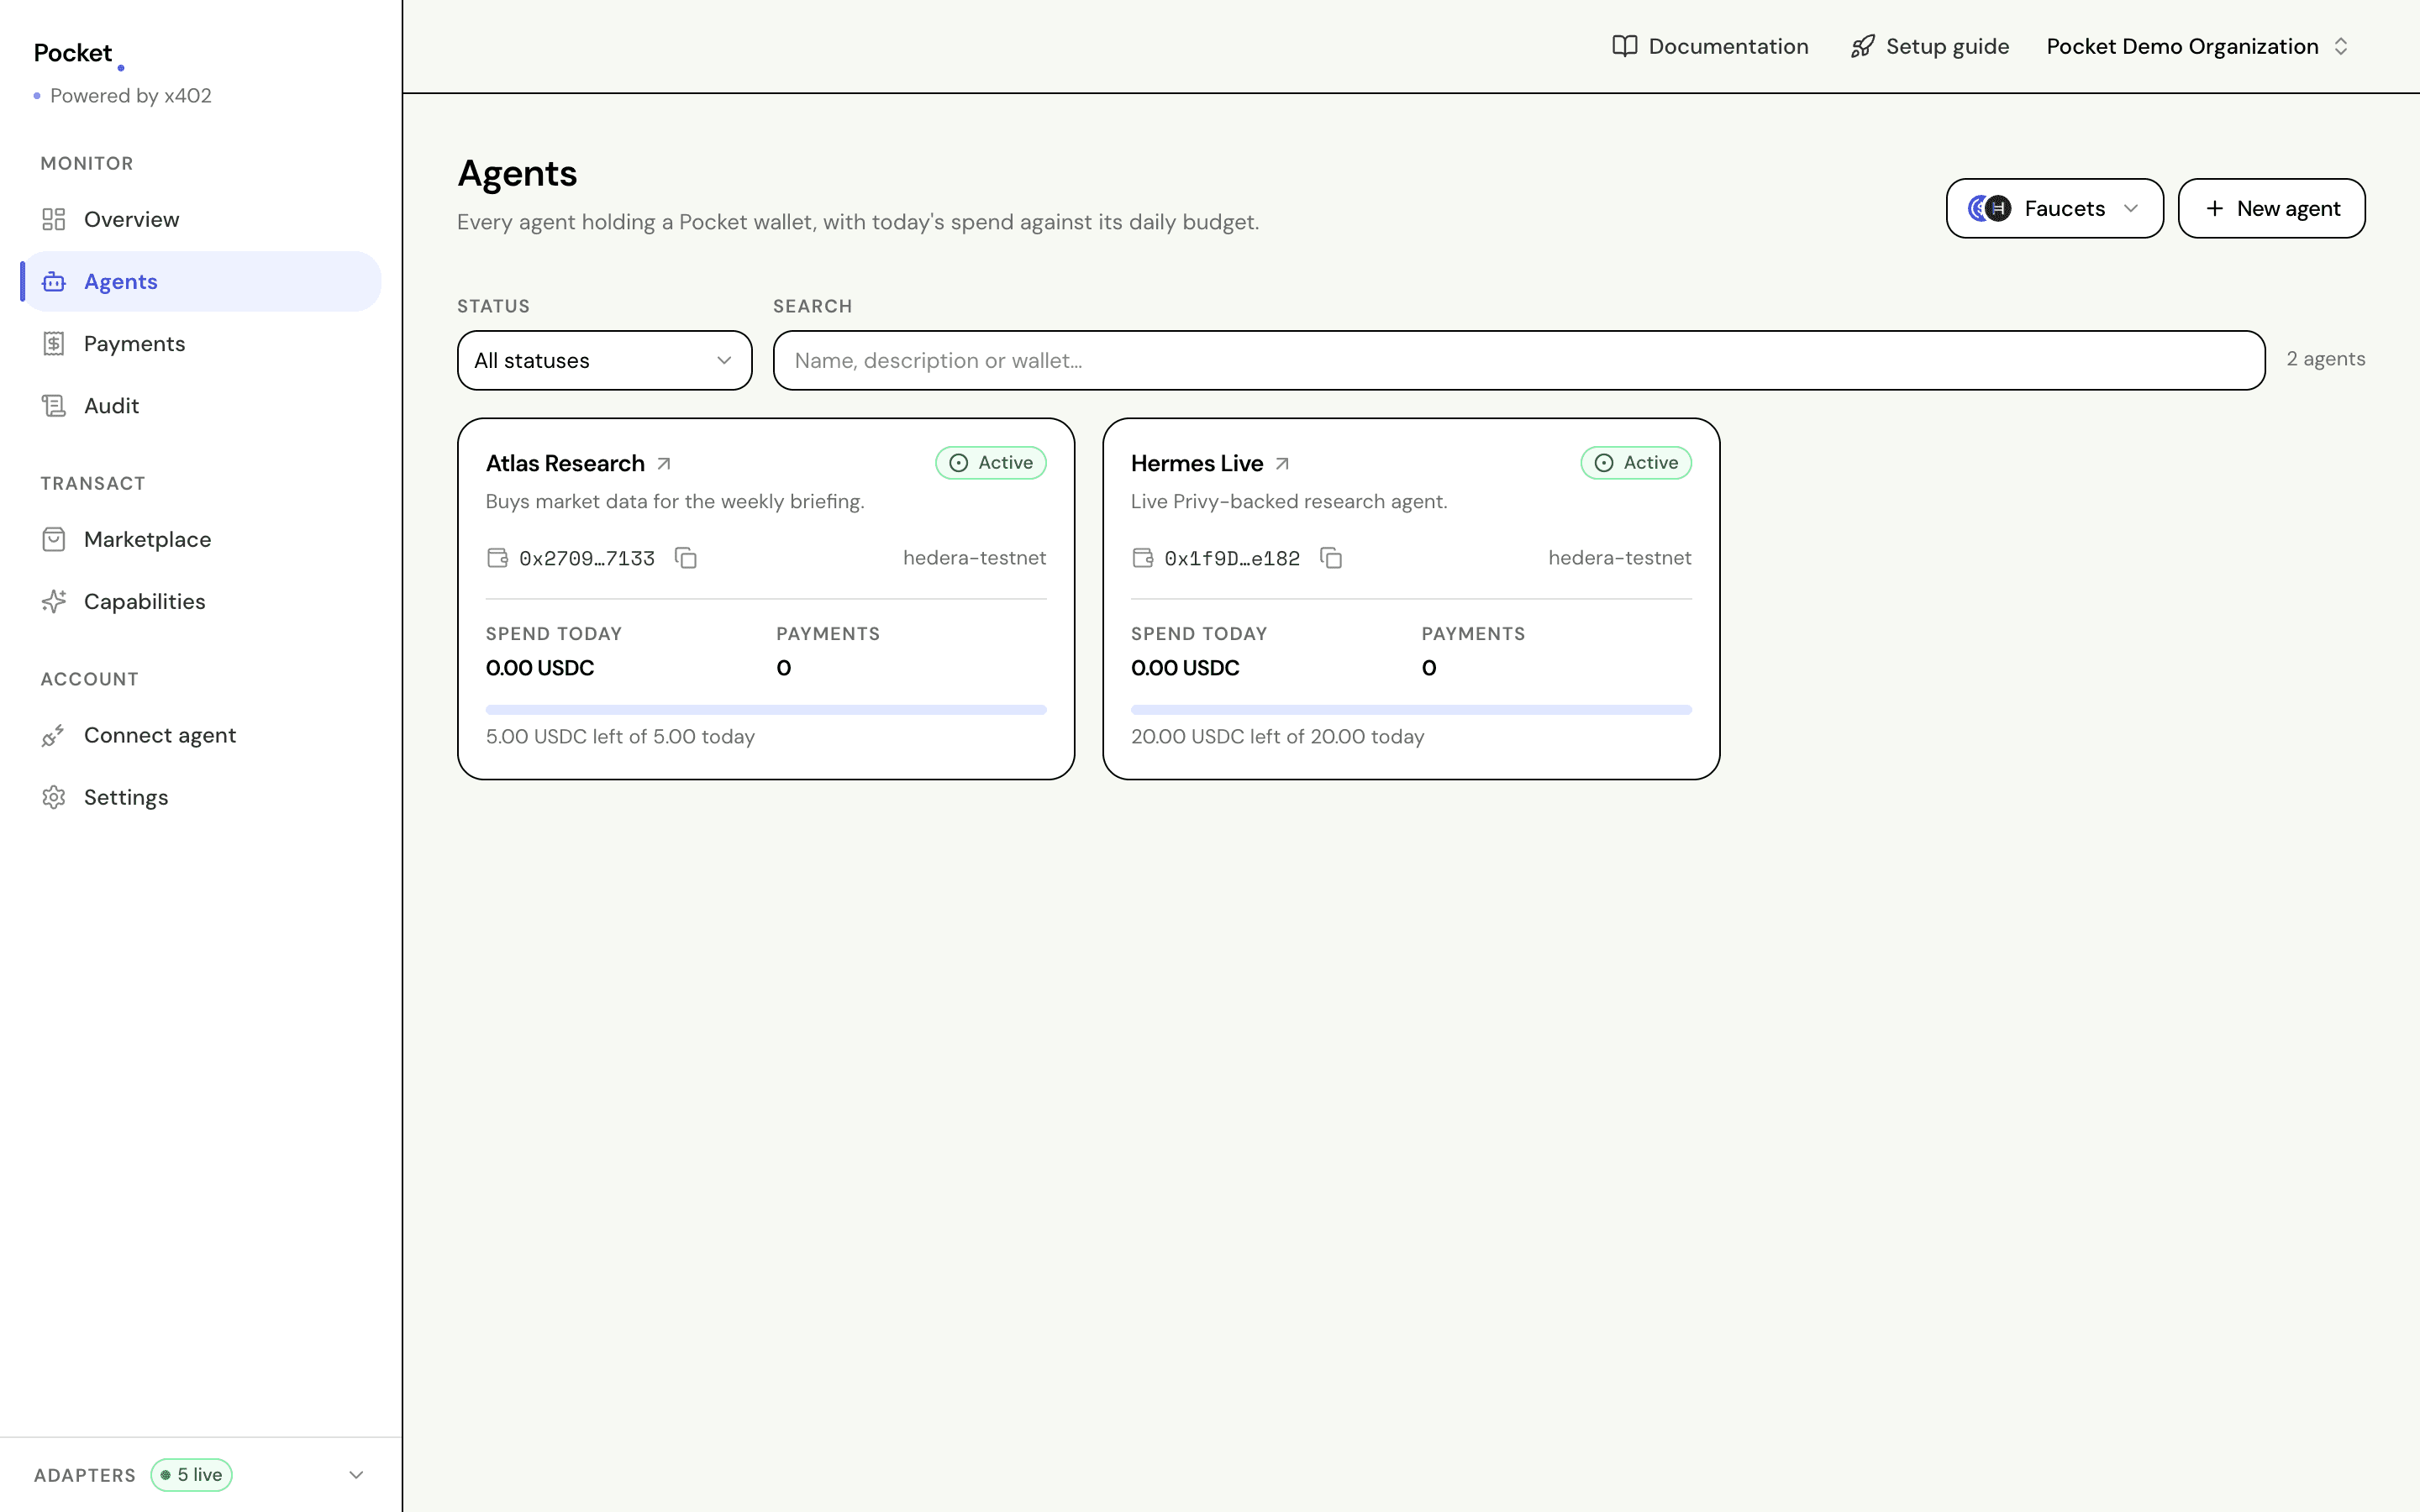Click the Hermes Live hedera-testnet label
Viewport: 2420px width, 1512px height.
coord(1619,558)
